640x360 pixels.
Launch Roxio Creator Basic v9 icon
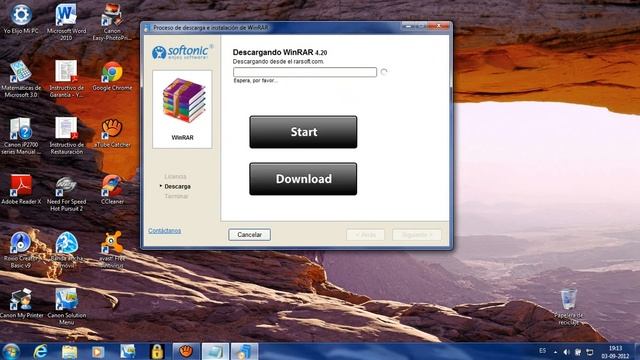tap(21, 249)
